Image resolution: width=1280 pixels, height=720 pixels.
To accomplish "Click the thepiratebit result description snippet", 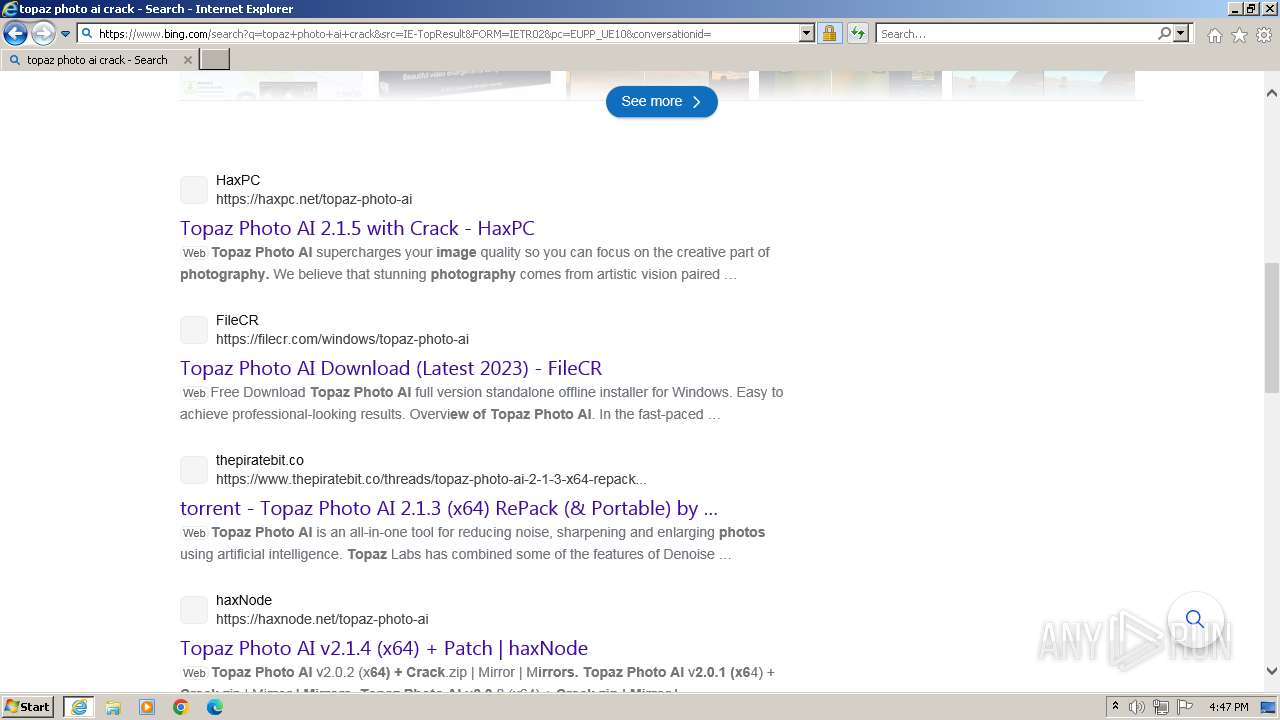I will click(473, 543).
